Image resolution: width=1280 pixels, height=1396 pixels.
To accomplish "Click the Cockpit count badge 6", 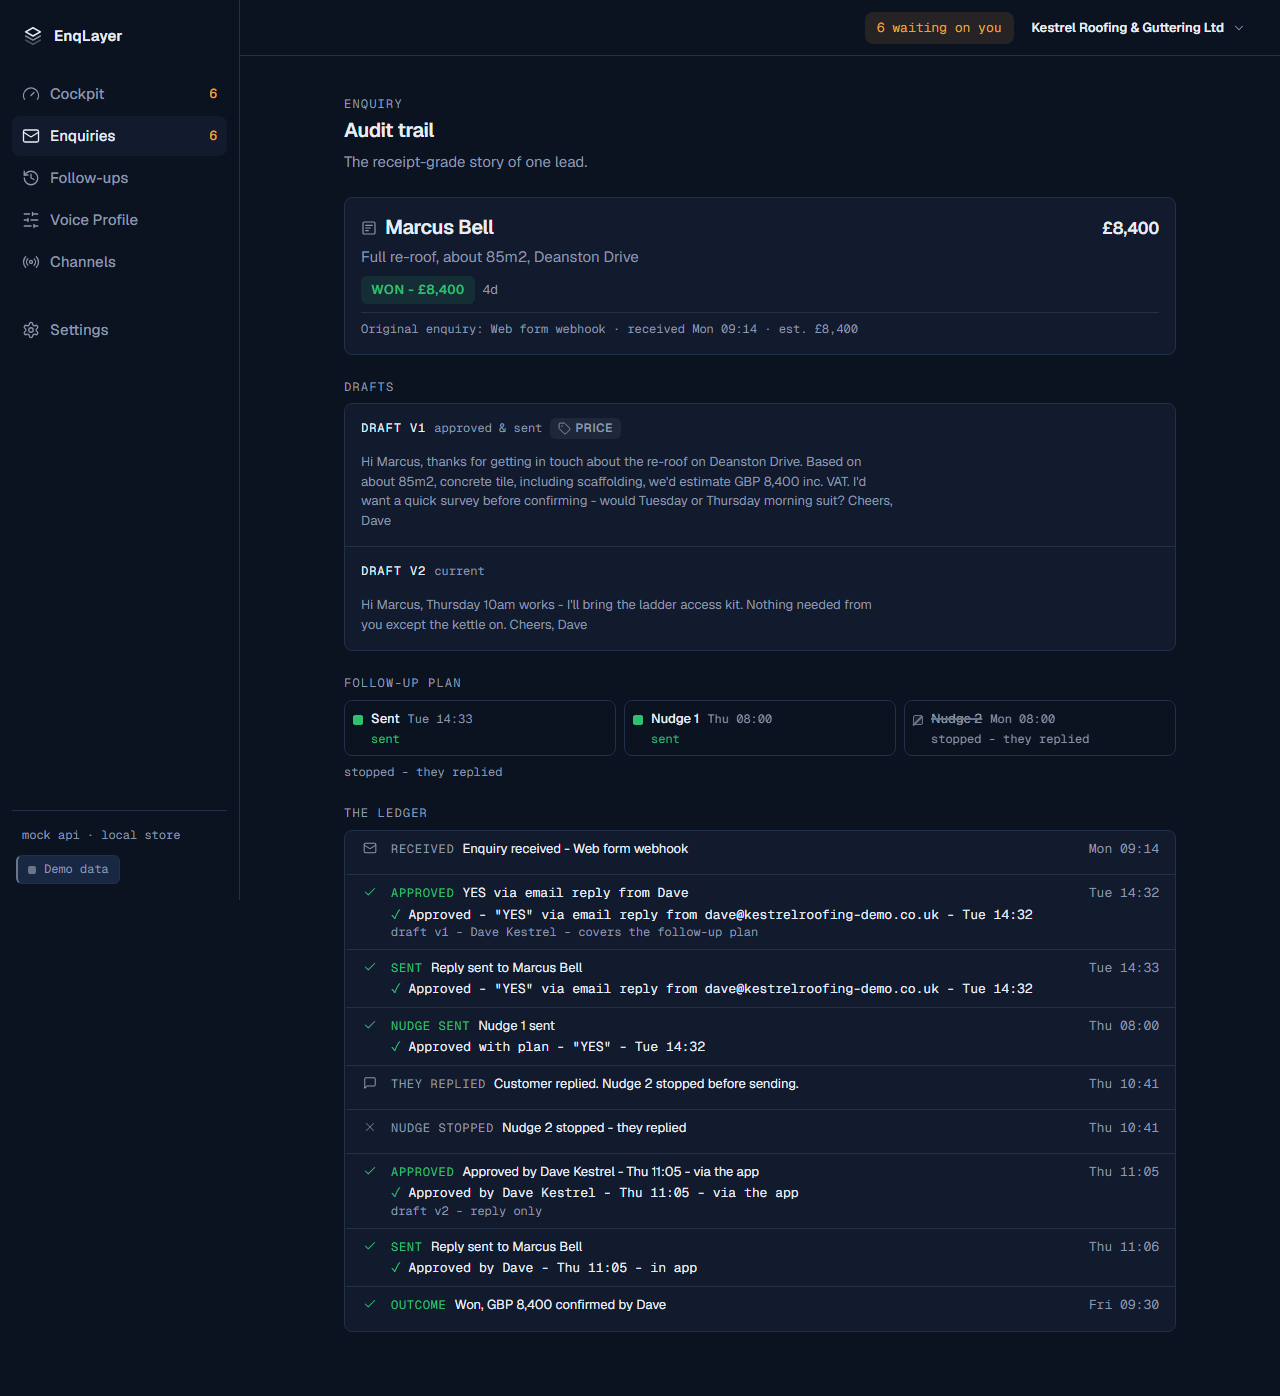I will point(213,94).
